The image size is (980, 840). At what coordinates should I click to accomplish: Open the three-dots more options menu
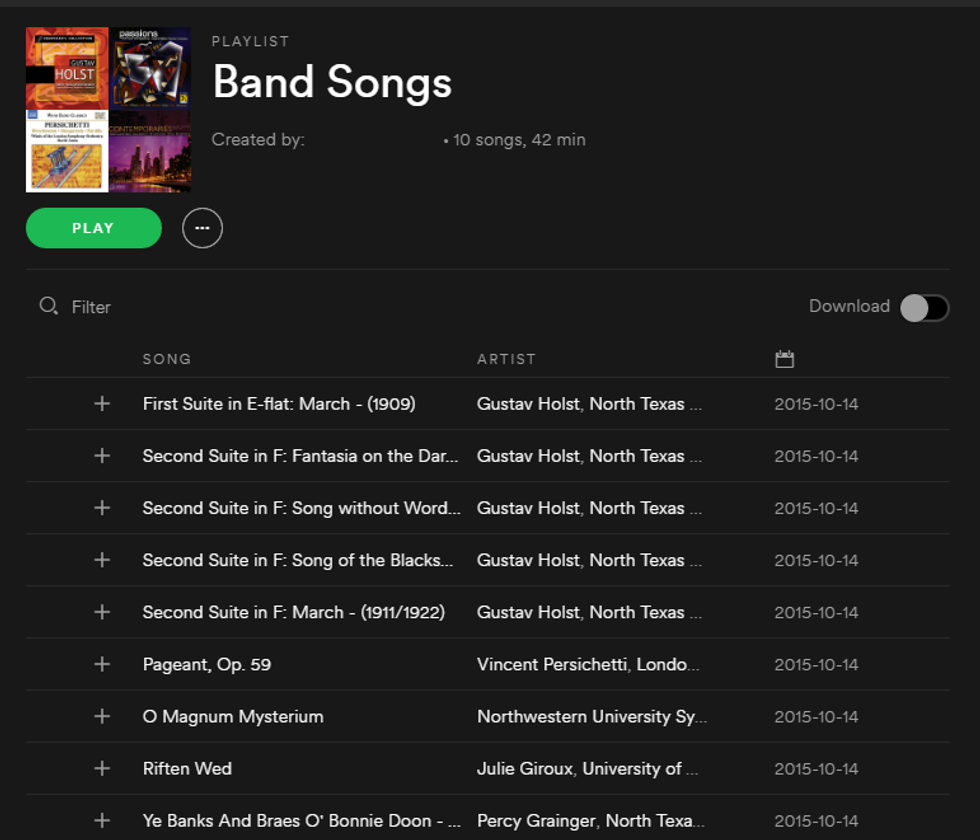[x=202, y=228]
